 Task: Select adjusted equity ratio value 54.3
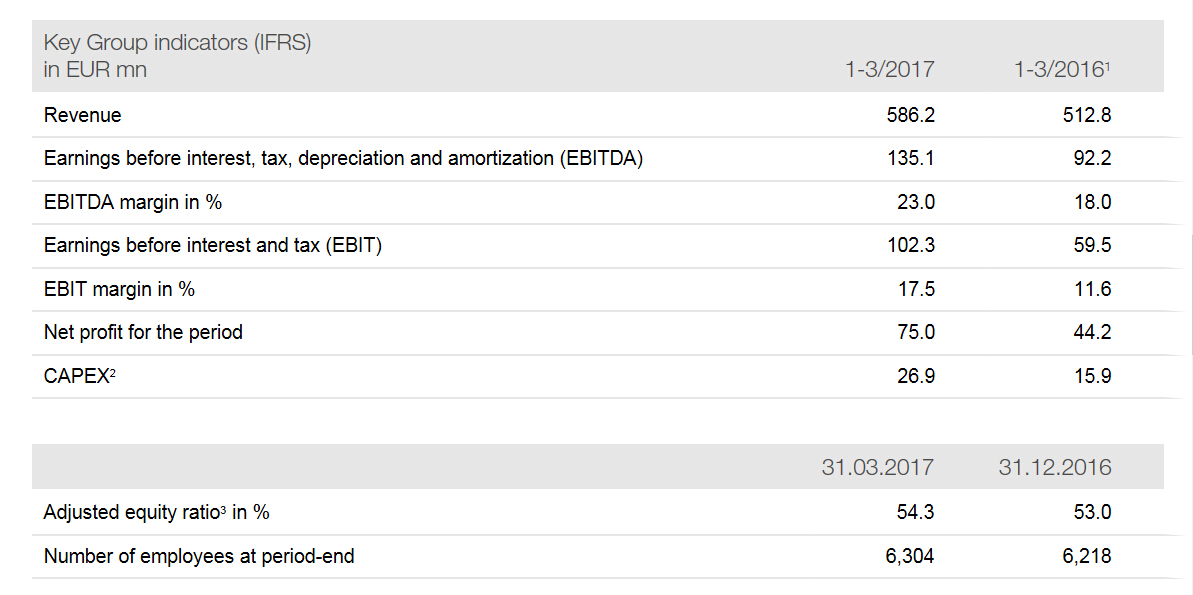point(917,513)
